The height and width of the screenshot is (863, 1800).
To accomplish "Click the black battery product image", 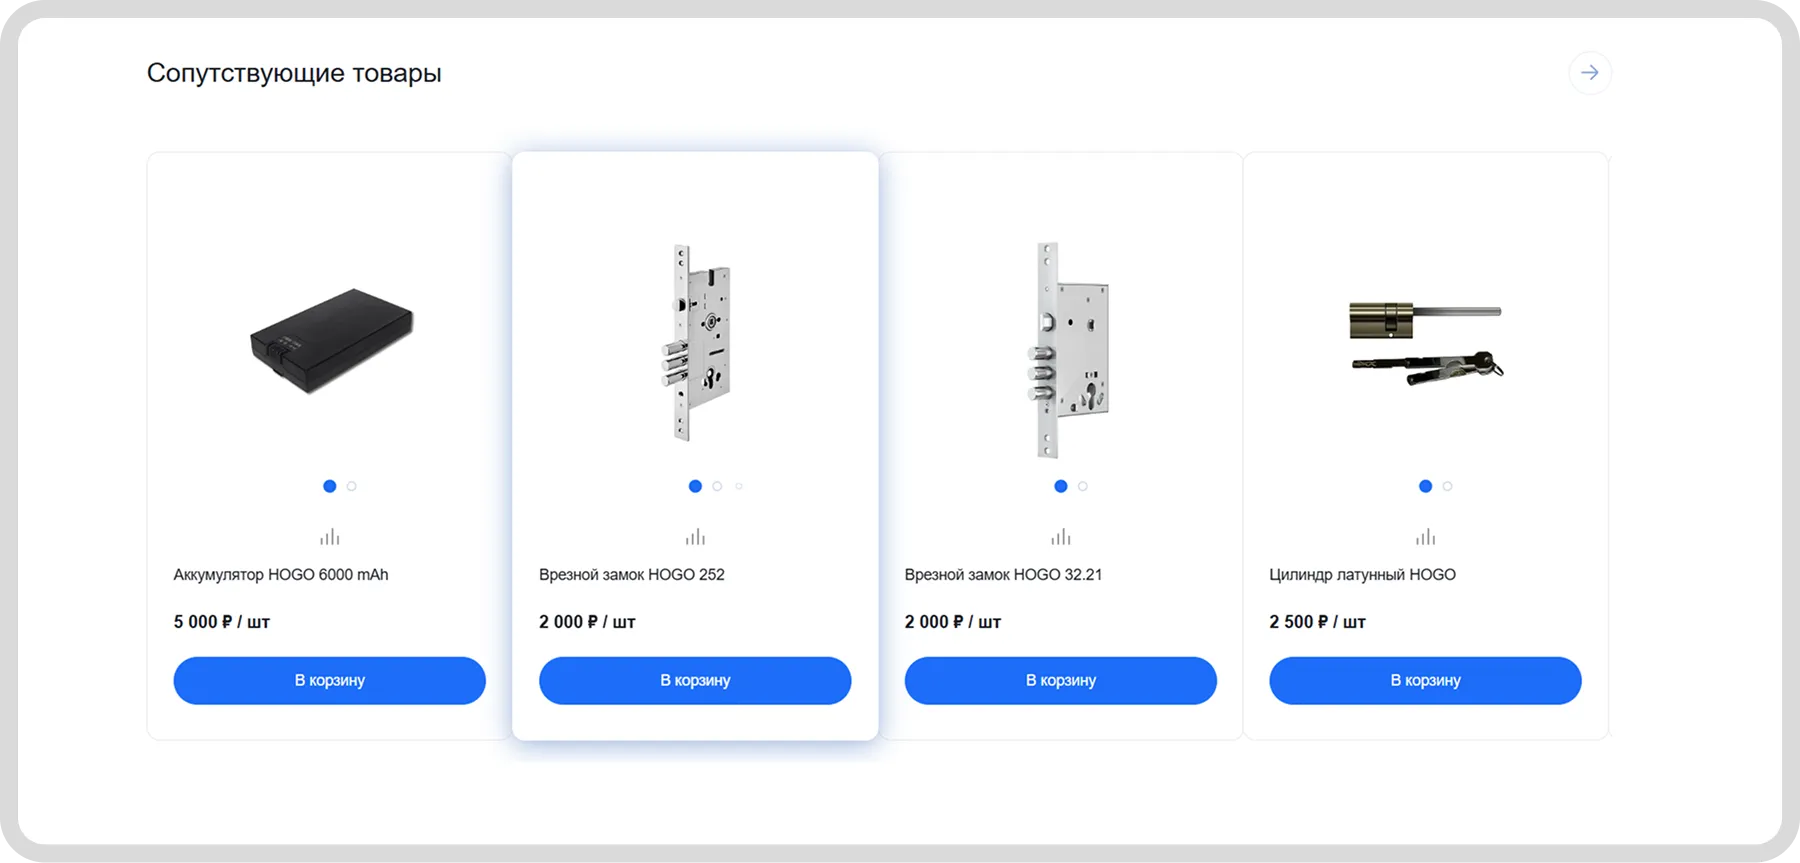I will [x=331, y=340].
